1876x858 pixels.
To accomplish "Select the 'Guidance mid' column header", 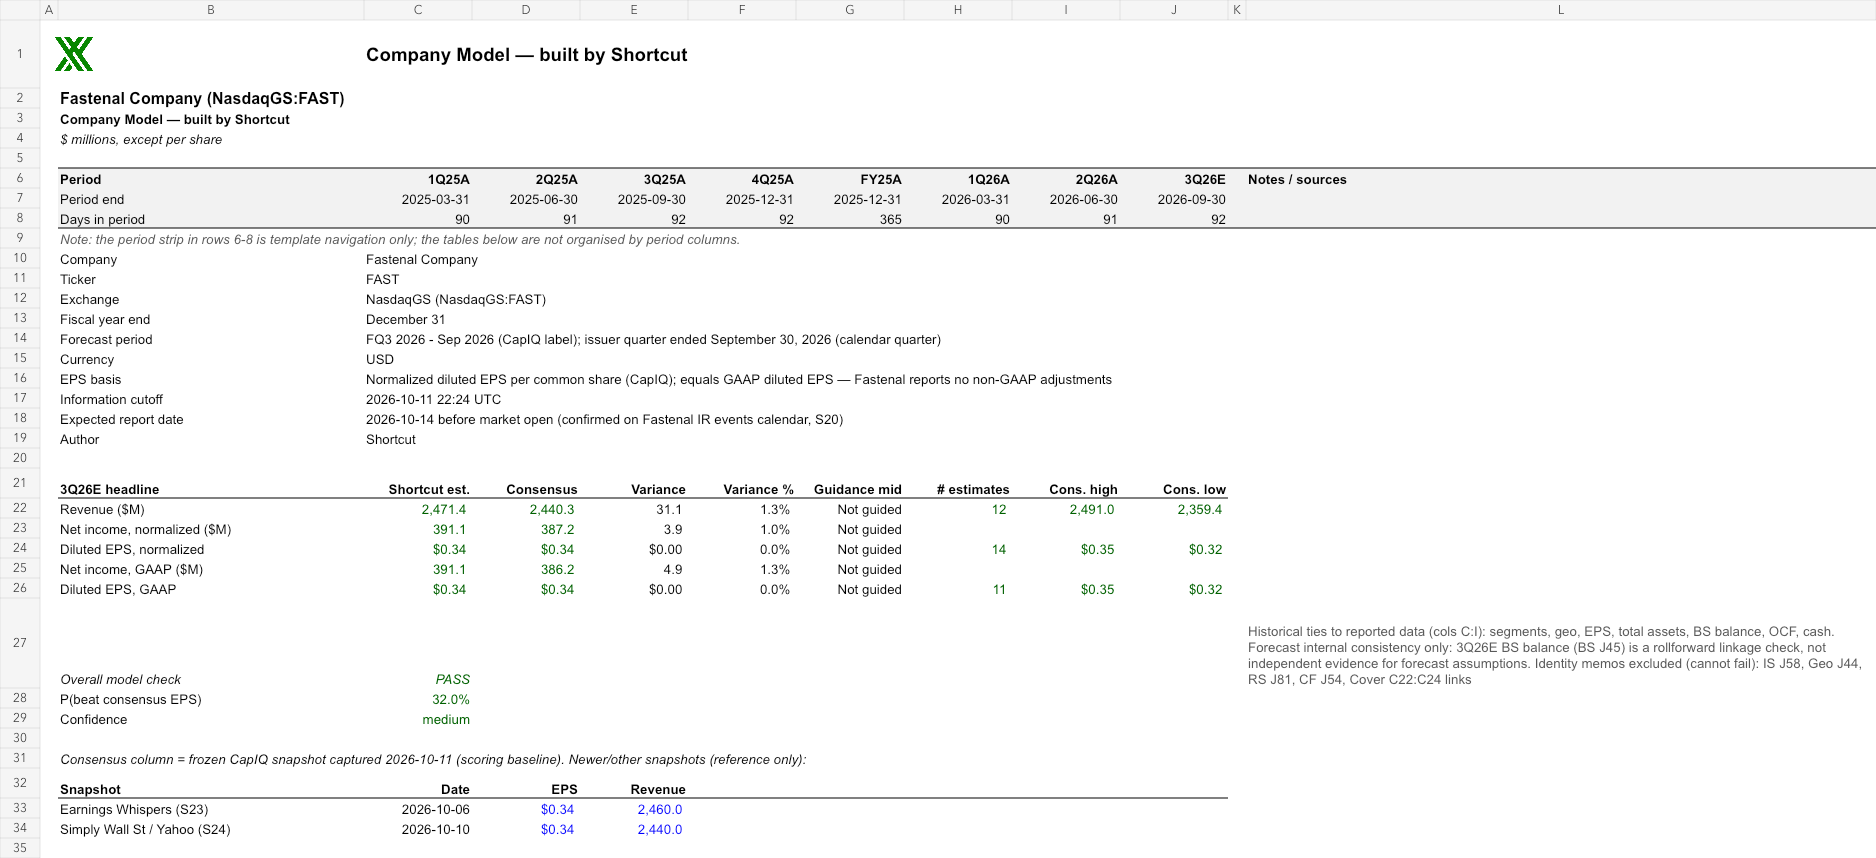I will (858, 490).
